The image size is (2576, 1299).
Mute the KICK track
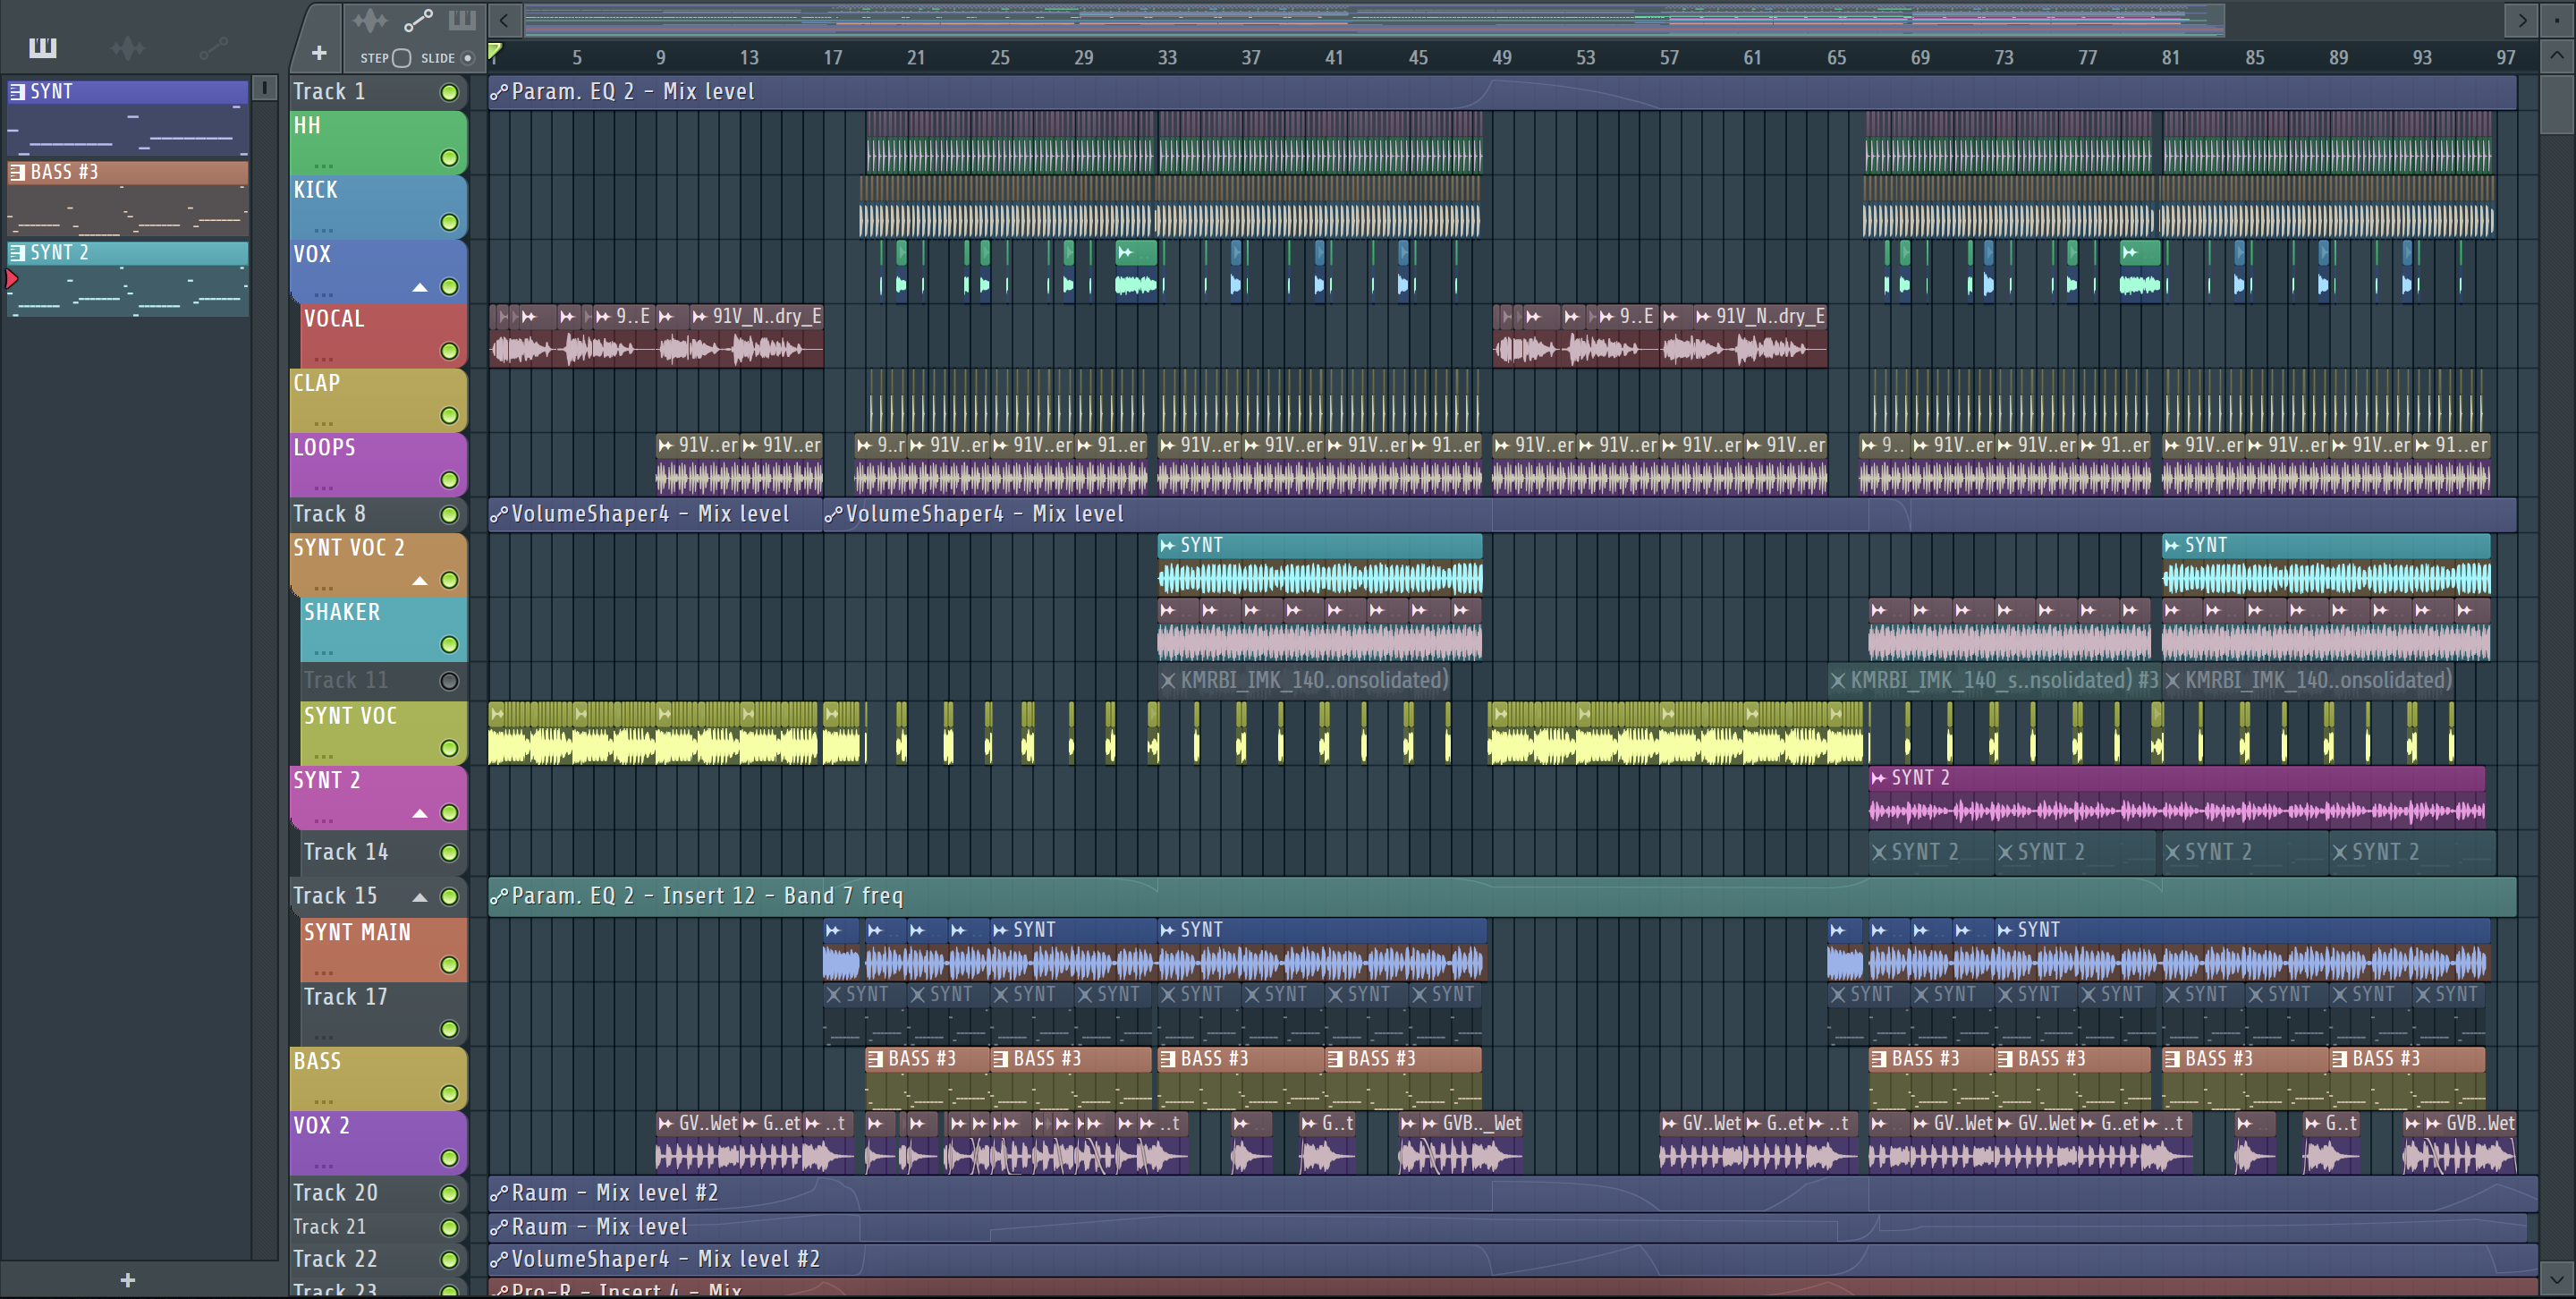point(449,222)
